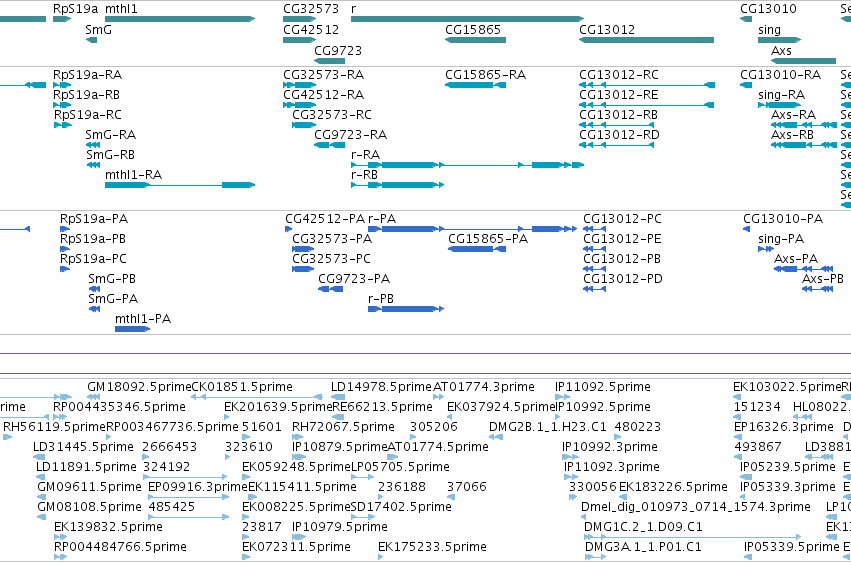Open the r-PA protein feature
The width and height of the screenshot is (851, 562).
(x=473, y=229)
